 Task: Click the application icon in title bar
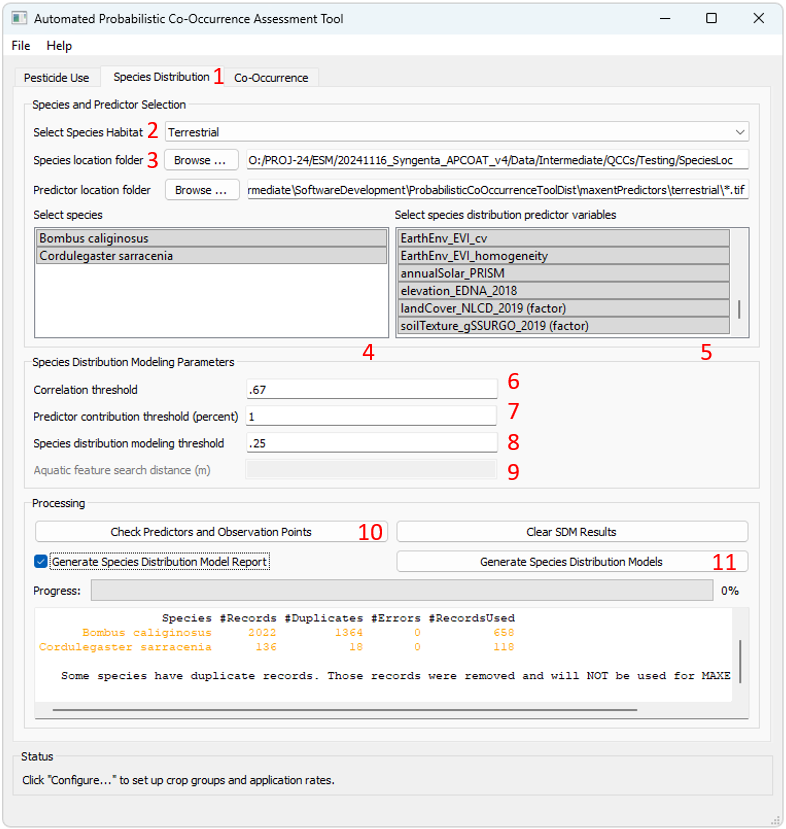[x=18, y=18]
